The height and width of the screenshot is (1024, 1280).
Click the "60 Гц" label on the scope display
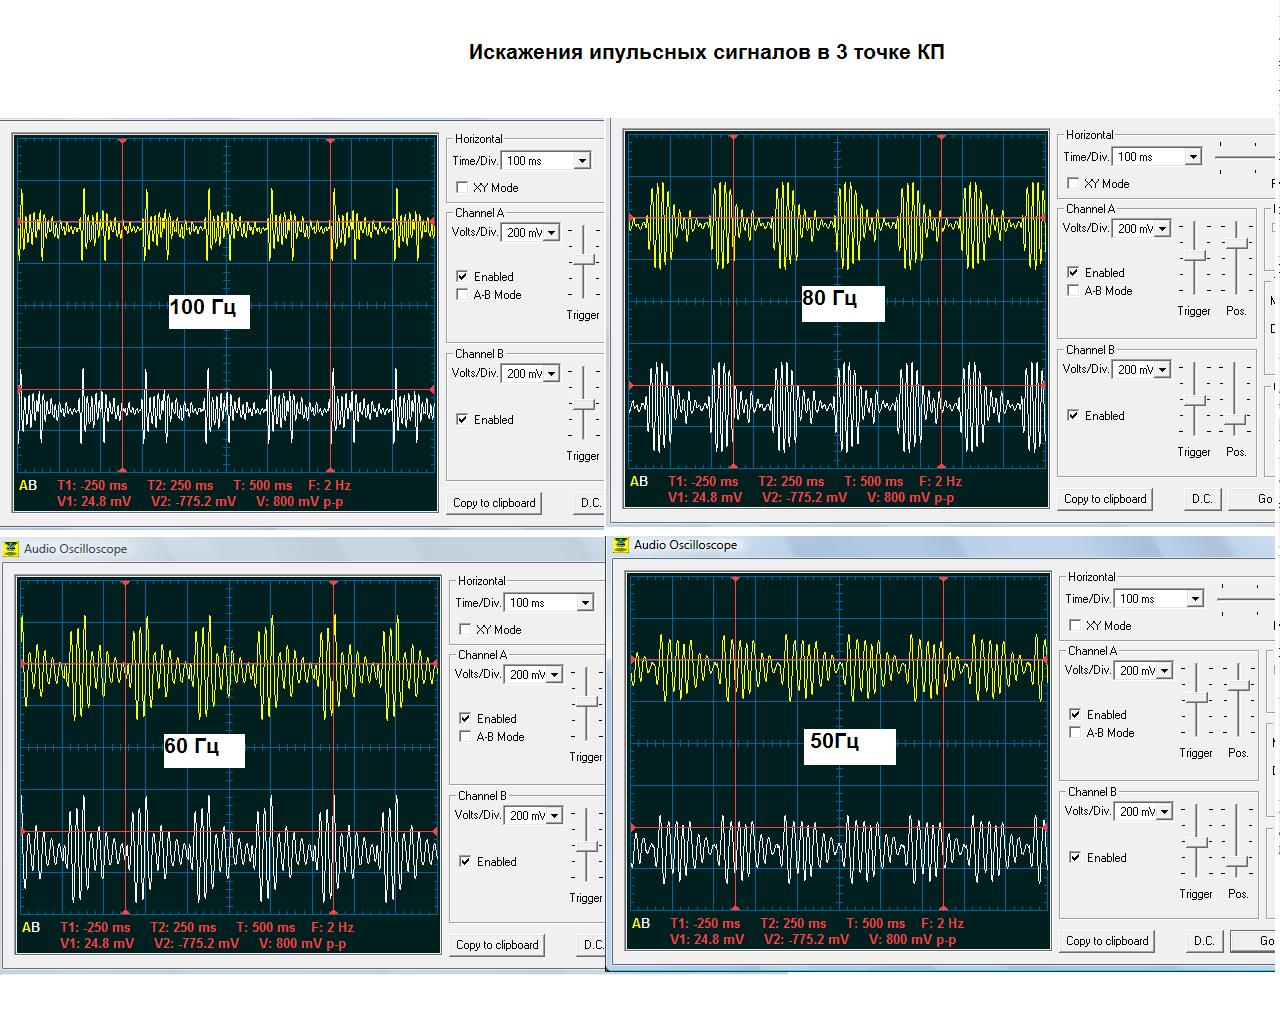pyautogui.click(x=191, y=746)
